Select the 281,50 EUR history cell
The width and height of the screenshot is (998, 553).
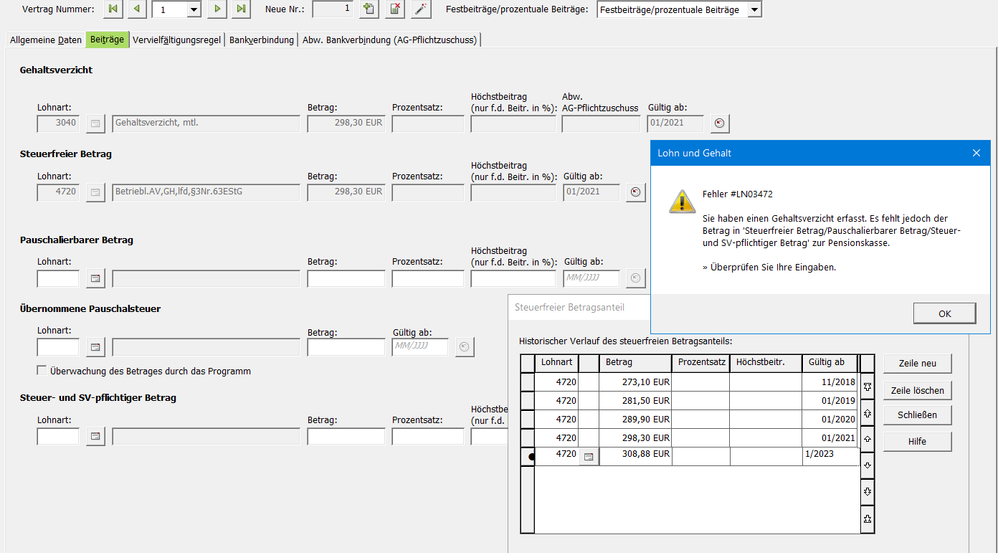635,401
